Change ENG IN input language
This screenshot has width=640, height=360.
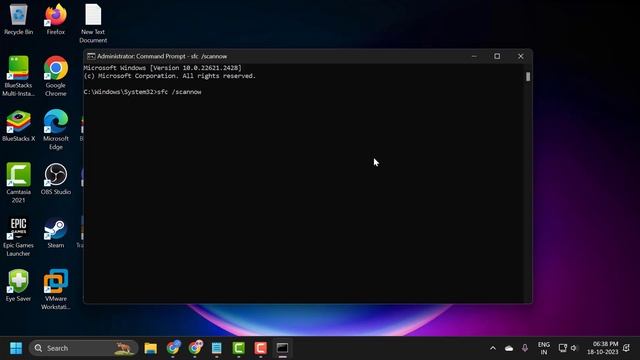[544, 348]
